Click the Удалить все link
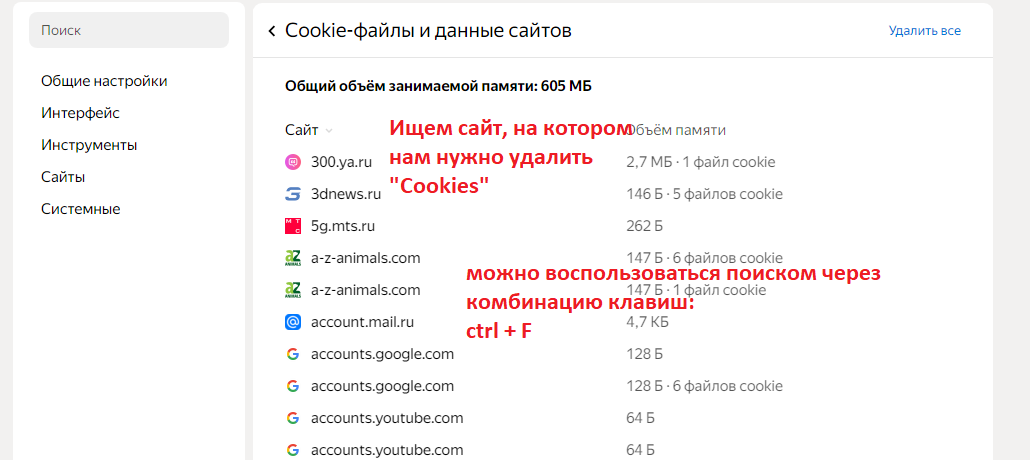Screen dimensions: 1030x460 click(x=925, y=31)
